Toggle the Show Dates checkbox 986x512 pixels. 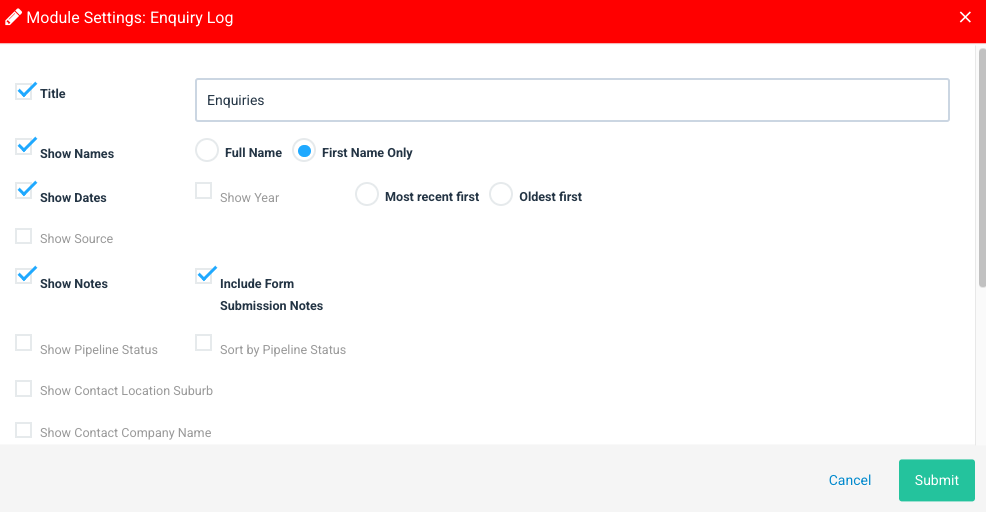coord(24,191)
